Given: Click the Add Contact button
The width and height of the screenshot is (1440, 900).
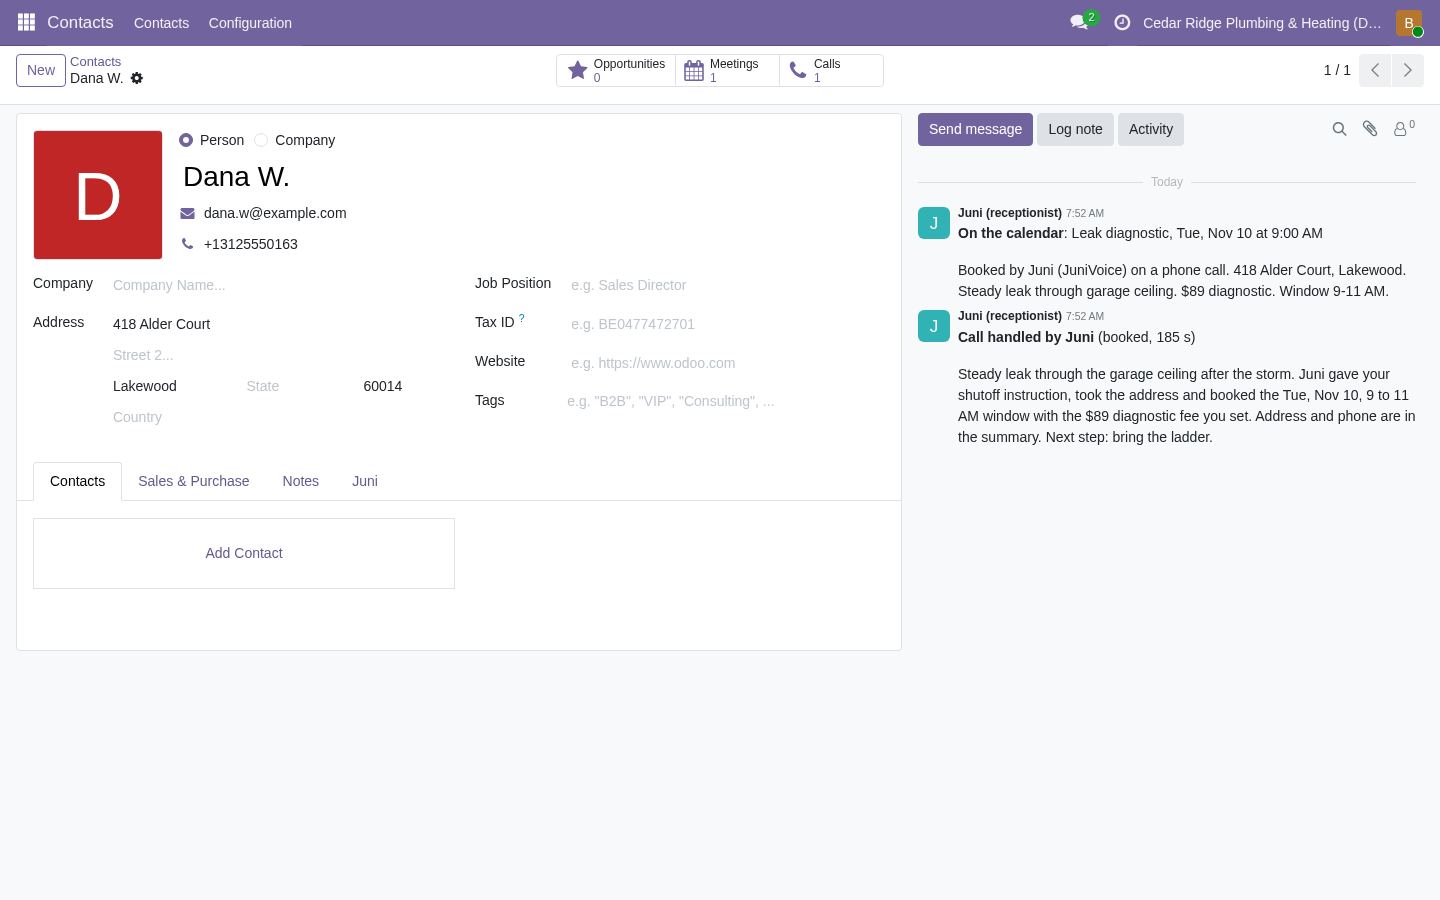Looking at the screenshot, I should pyautogui.click(x=244, y=553).
